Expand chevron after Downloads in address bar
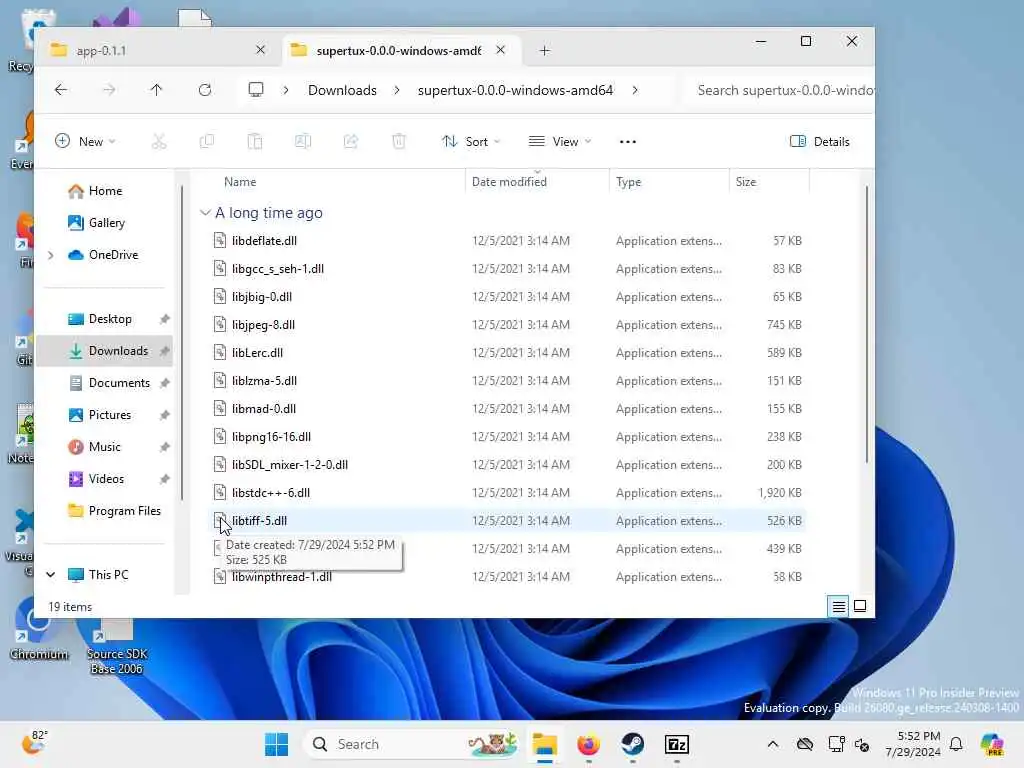The image size is (1024, 768). click(396, 90)
